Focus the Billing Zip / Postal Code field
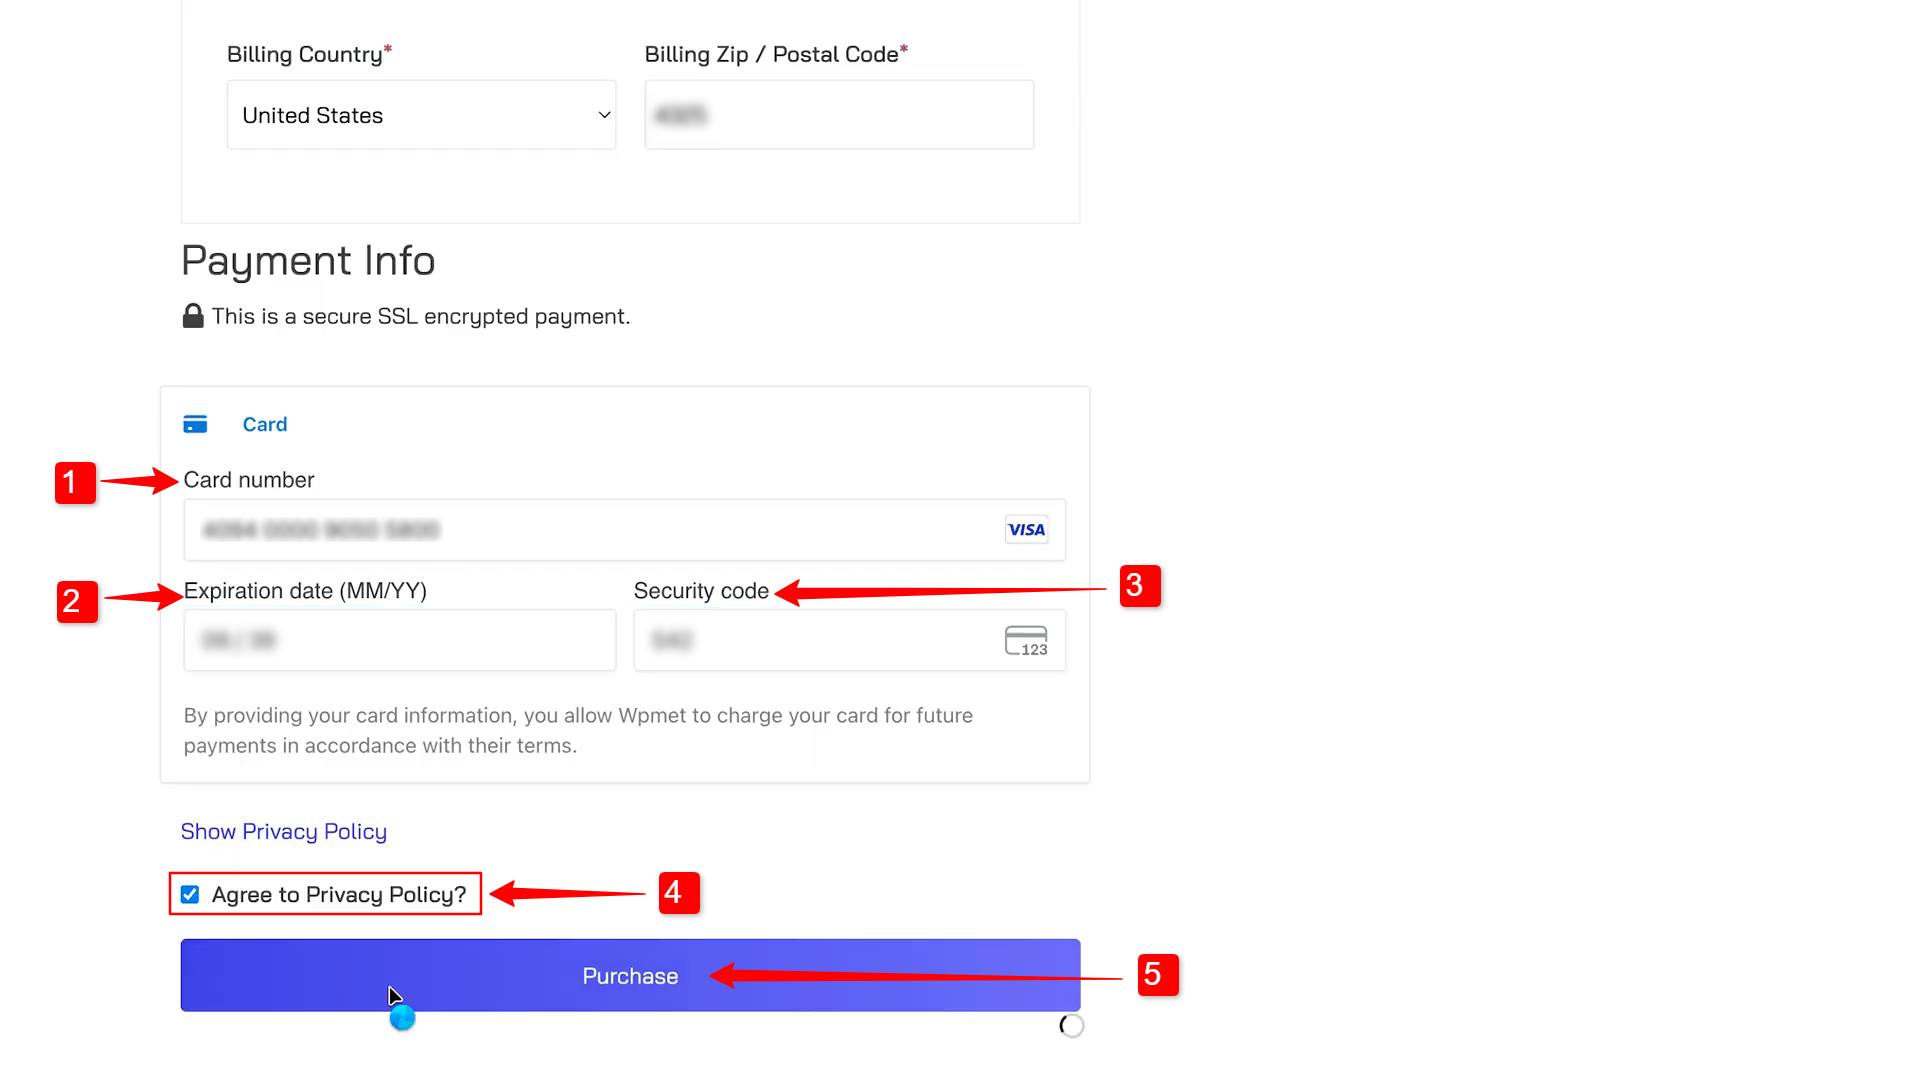Screen dimensions: 1920x1080 839,115
